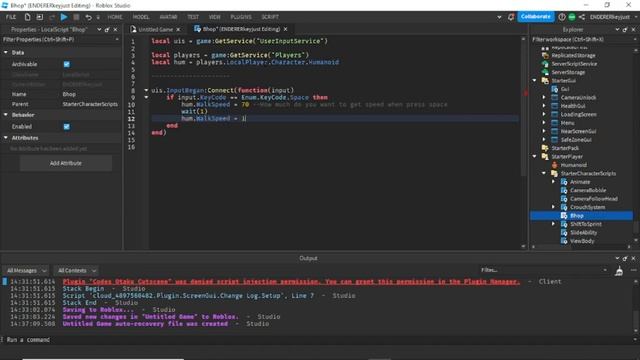Open the ENDERERkeyjust account dropdown
The height and width of the screenshot is (360, 640).
click(613, 17)
